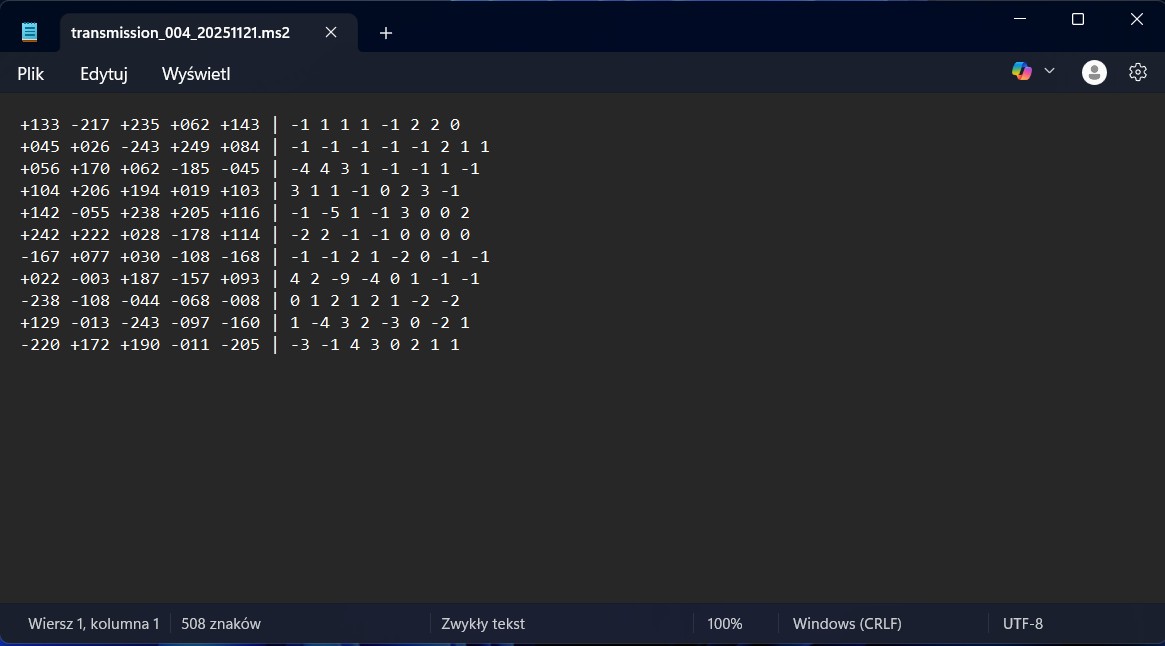Open the Copilot icon

(1021, 71)
